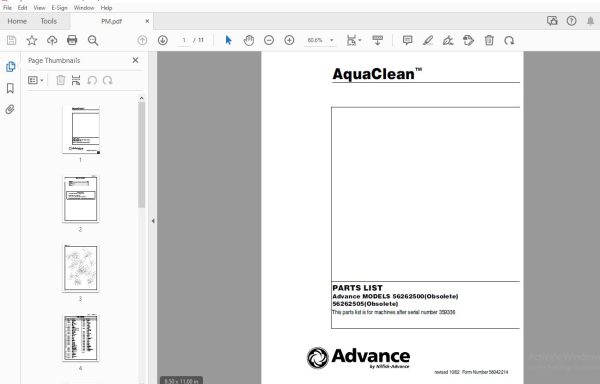Click the PARTS LIST heading
600x384 pixels.
[x=357, y=288]
